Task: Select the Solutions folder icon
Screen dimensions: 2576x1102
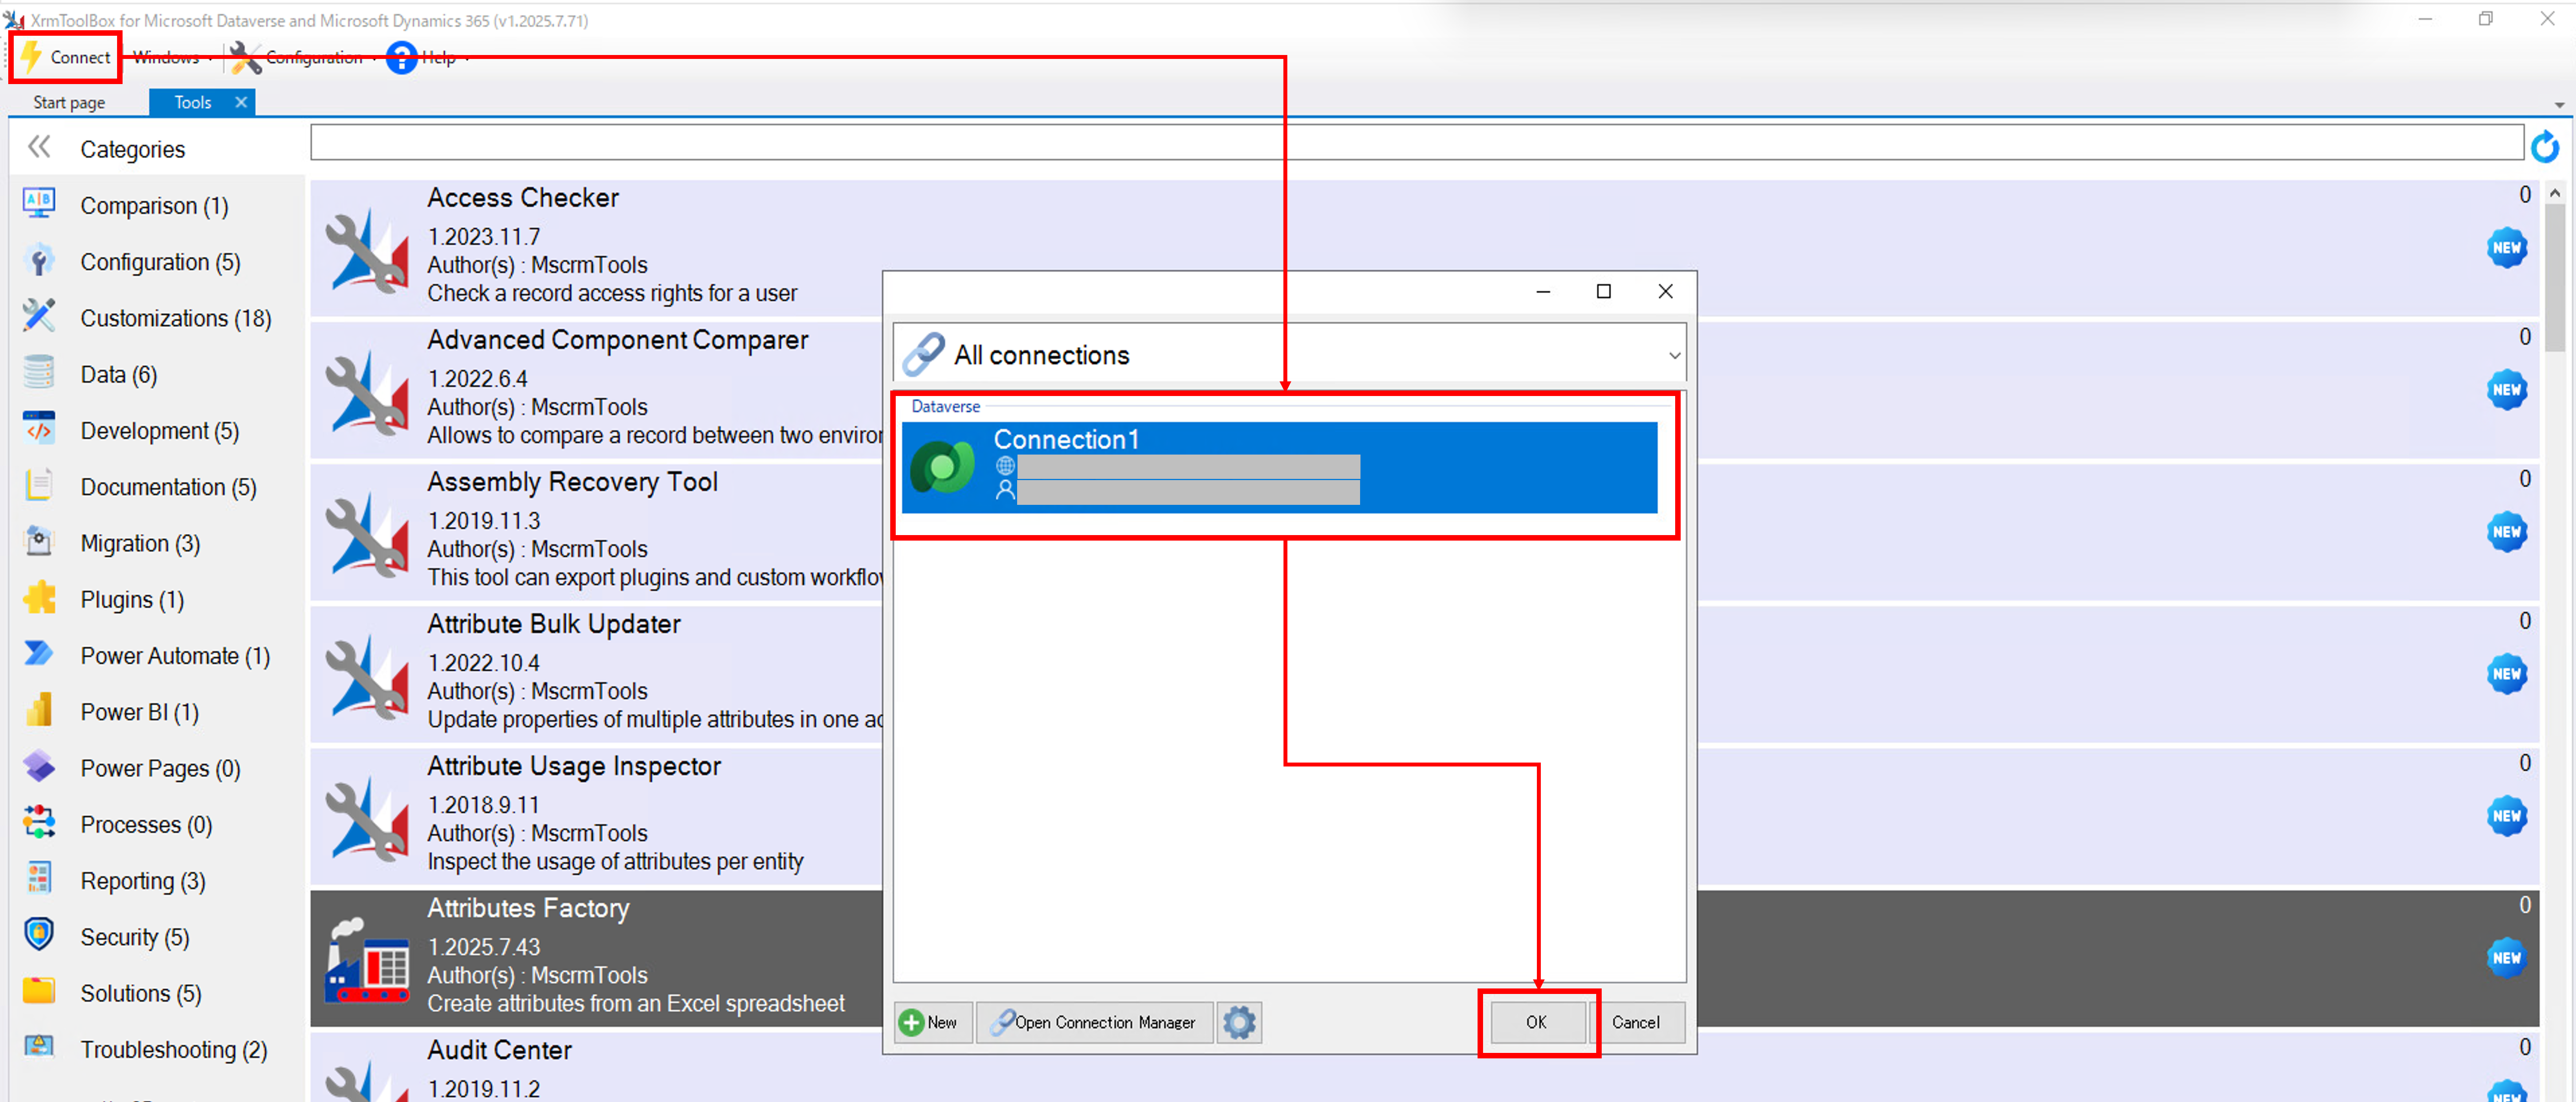Action: [39, 991]
